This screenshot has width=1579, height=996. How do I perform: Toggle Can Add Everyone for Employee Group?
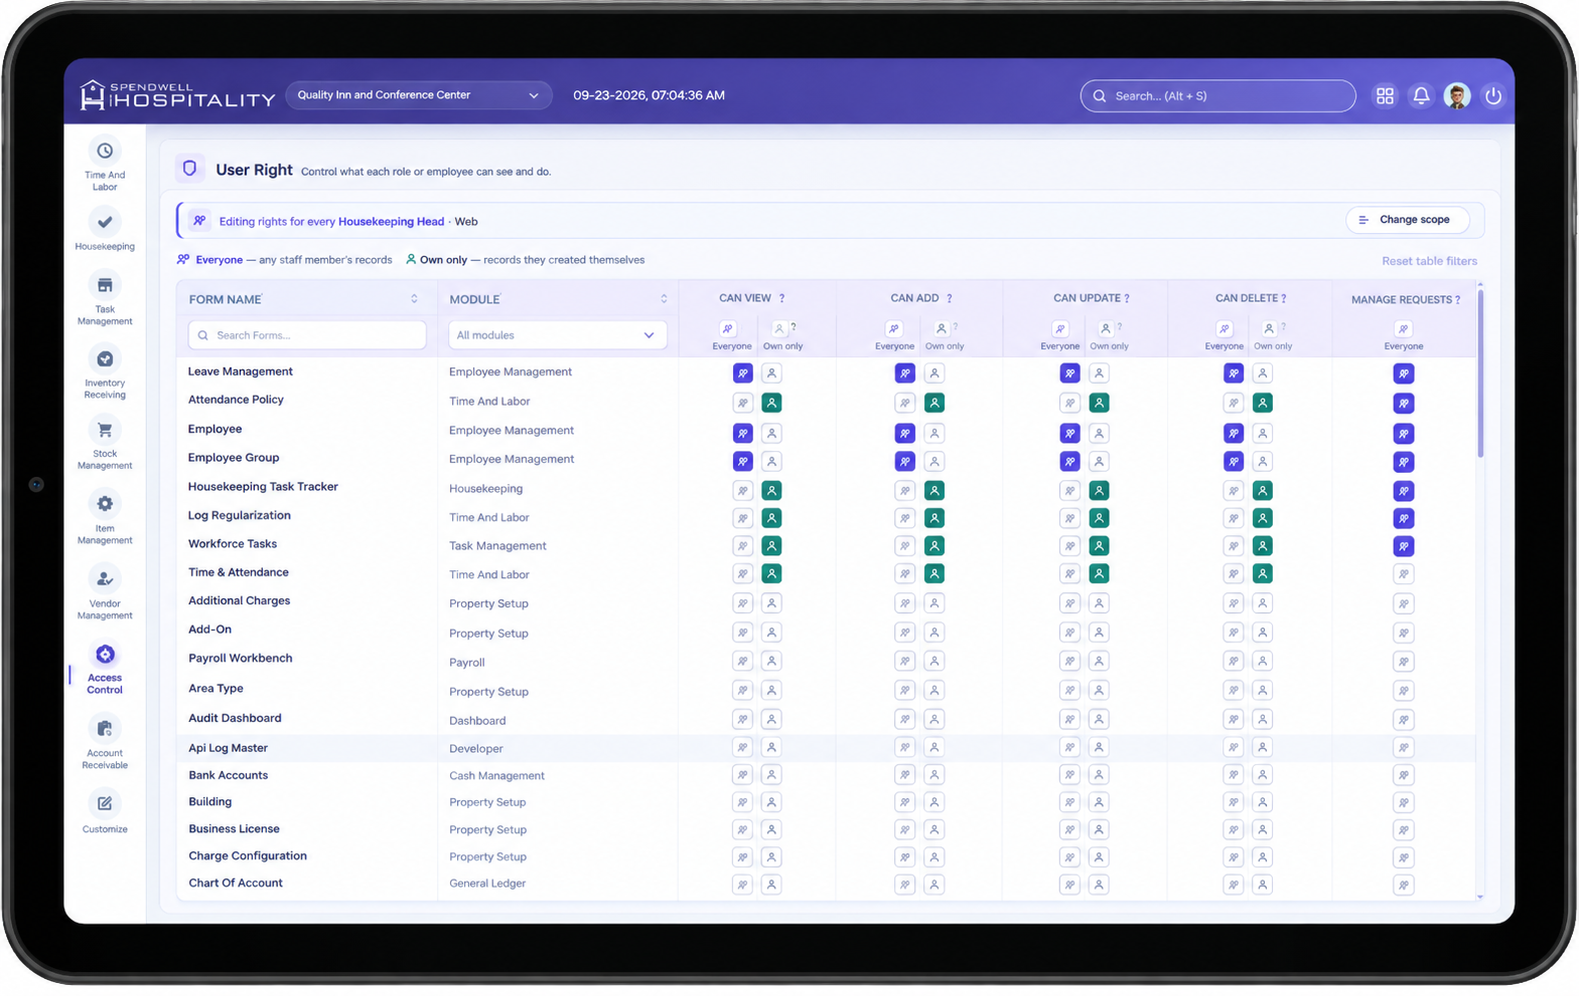click(x=905, y=462)
